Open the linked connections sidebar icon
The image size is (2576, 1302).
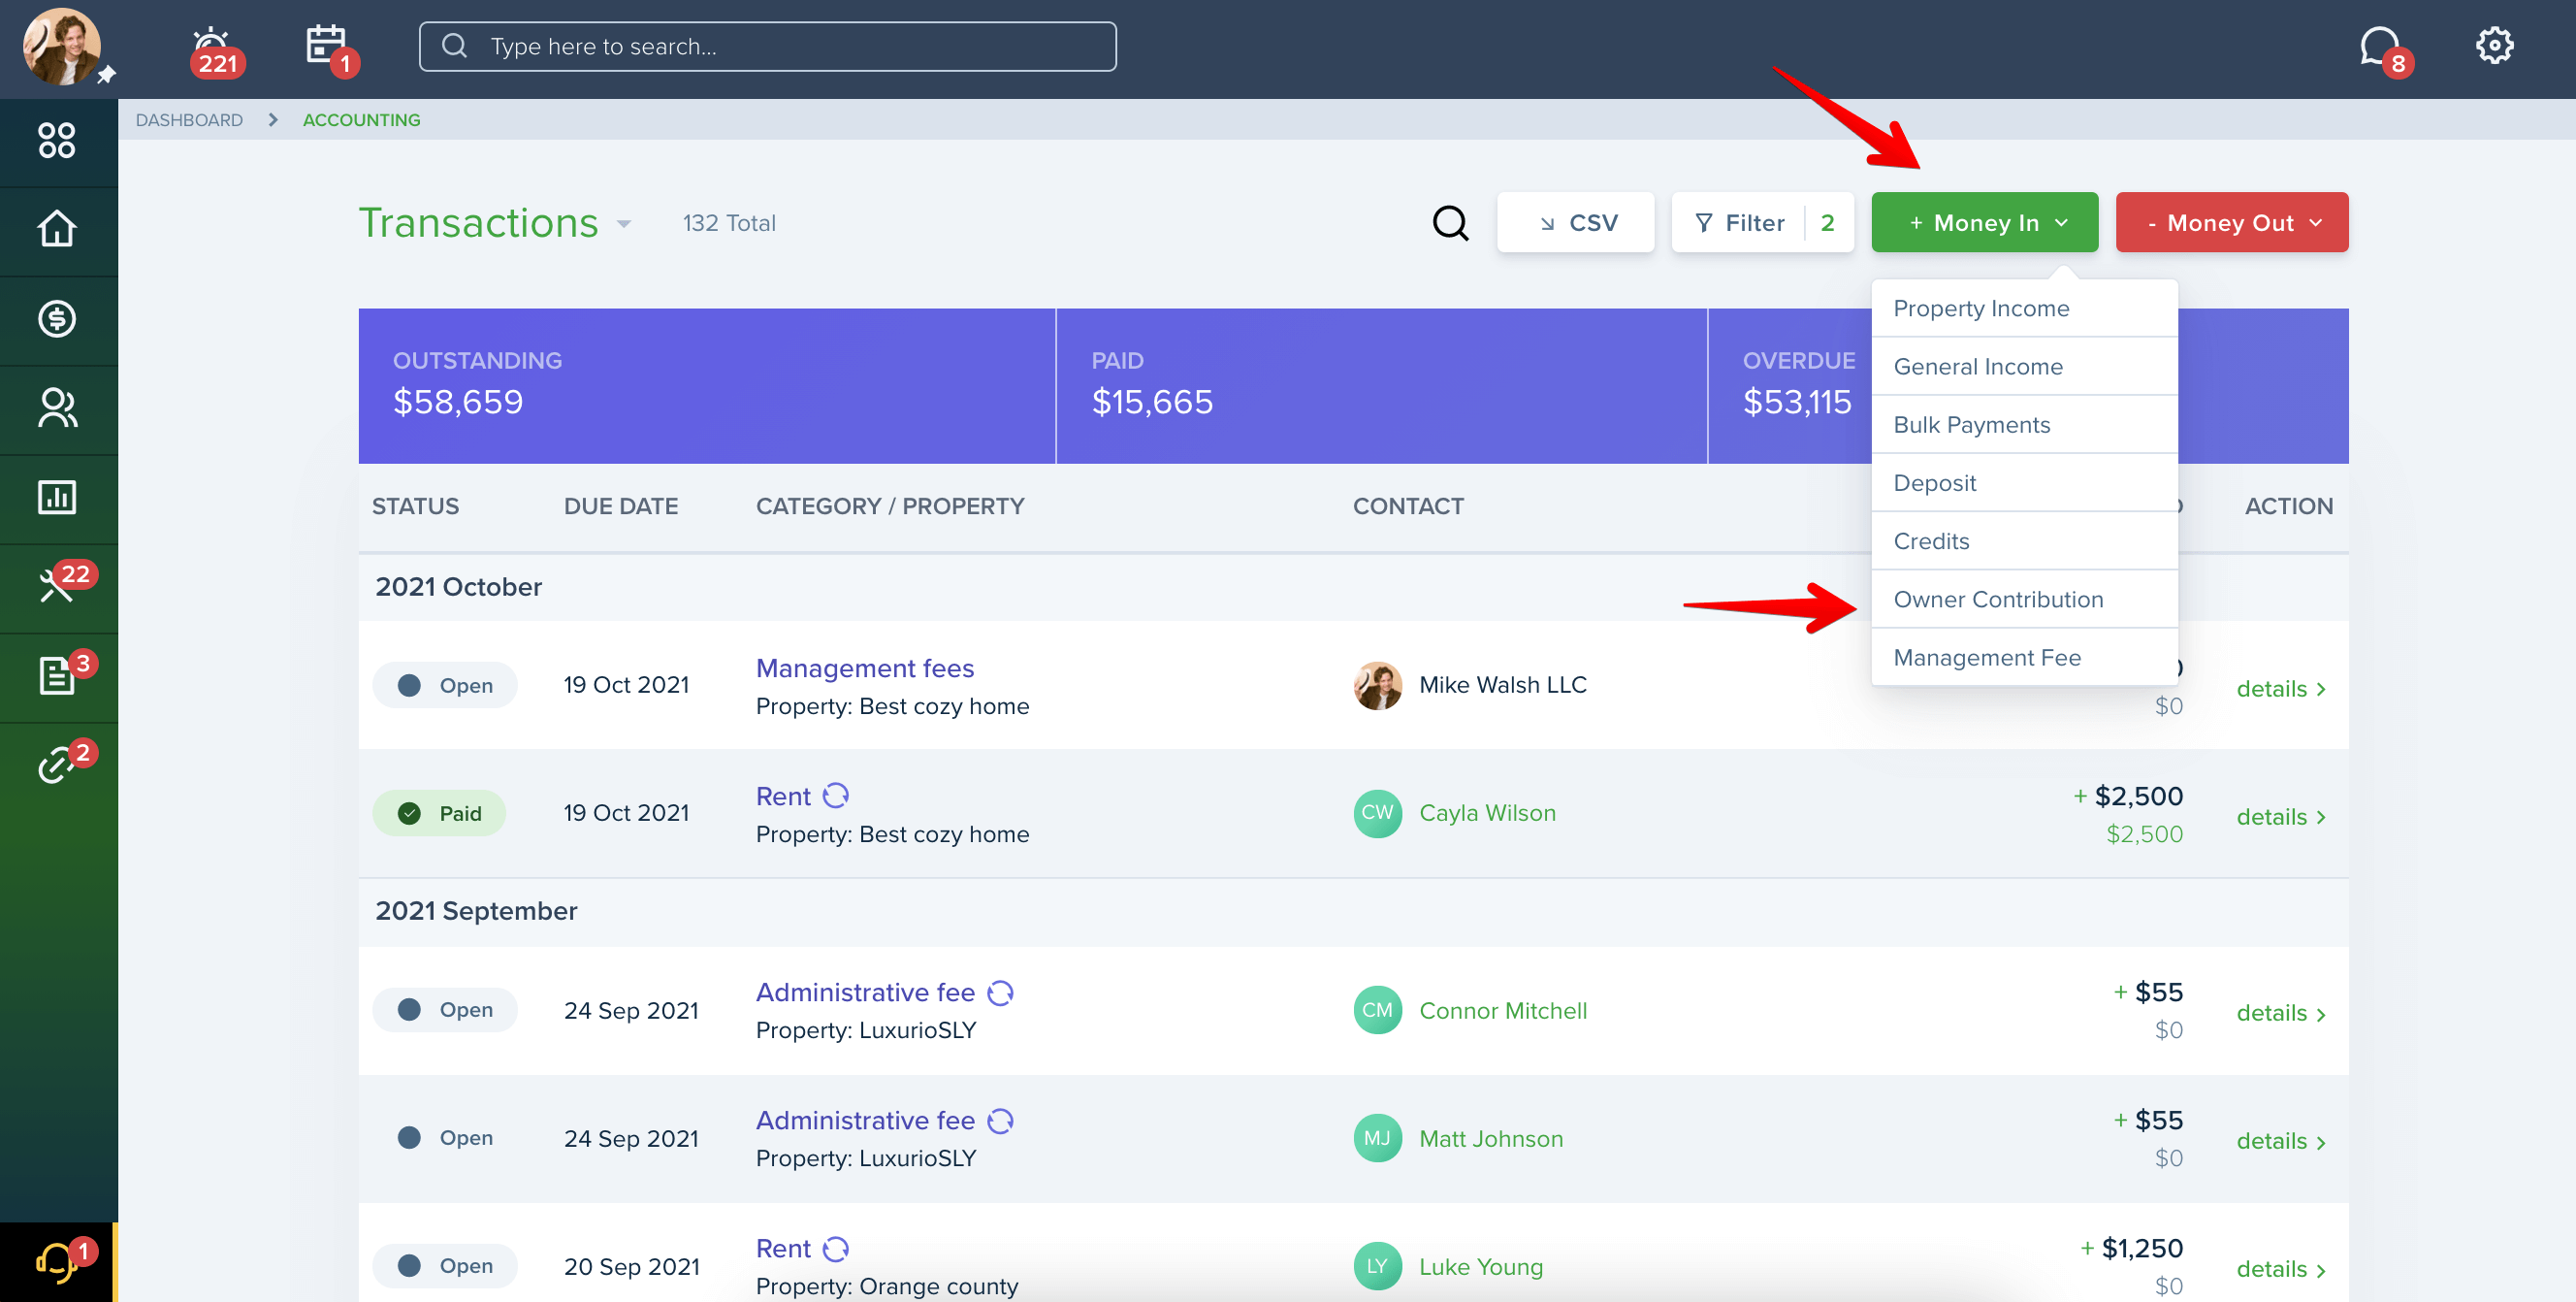[x=57, y=765]
